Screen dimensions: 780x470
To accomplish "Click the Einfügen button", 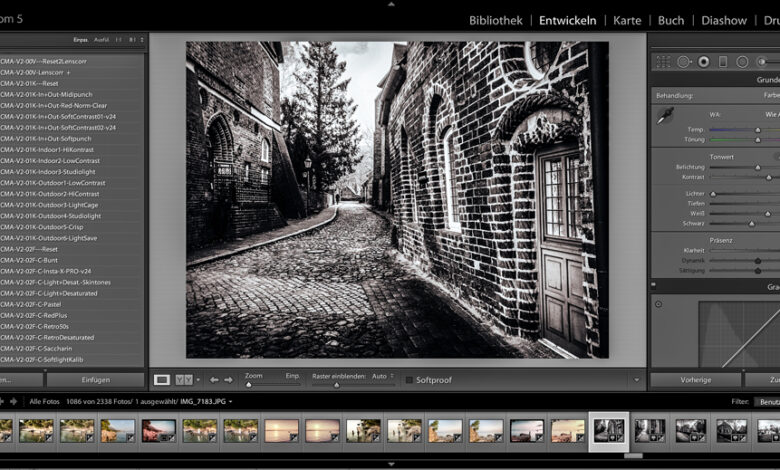I will 96,380.
